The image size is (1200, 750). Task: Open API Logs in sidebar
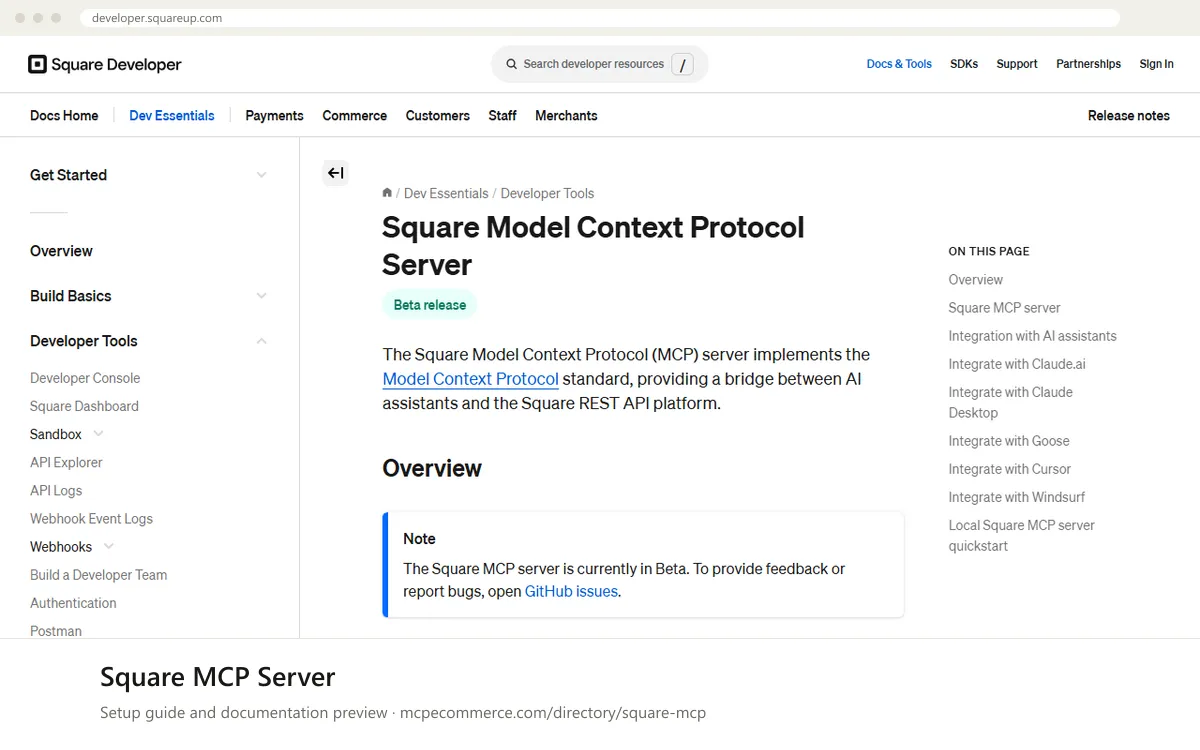tap(56, 490)
